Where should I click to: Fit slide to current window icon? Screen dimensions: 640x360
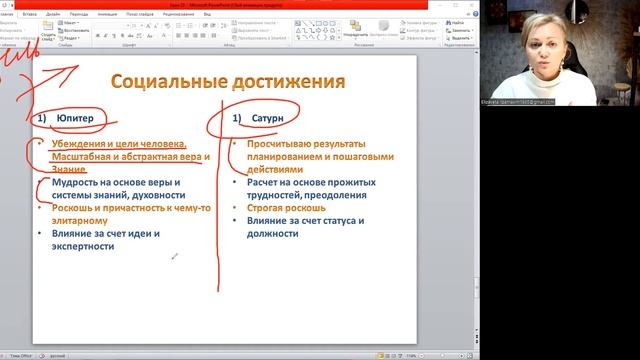[470, 356]
